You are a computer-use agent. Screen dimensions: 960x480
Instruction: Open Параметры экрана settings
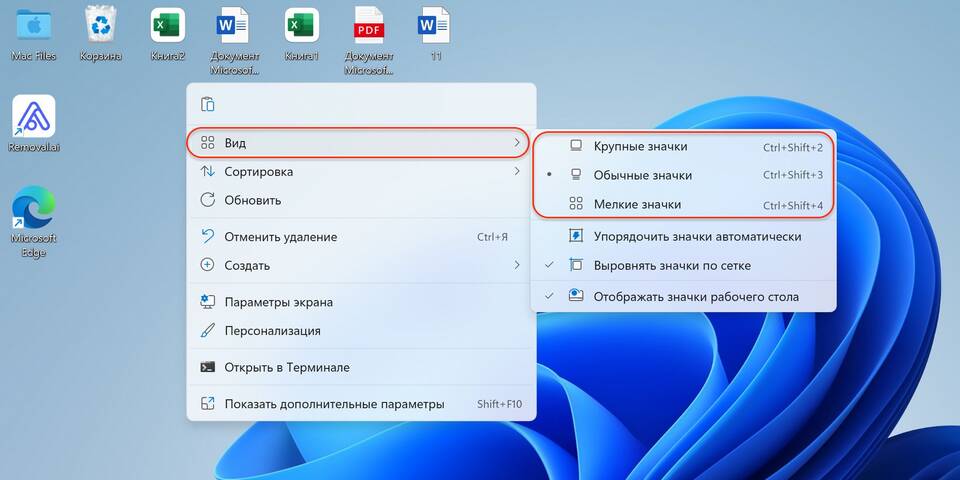[278, 302]
